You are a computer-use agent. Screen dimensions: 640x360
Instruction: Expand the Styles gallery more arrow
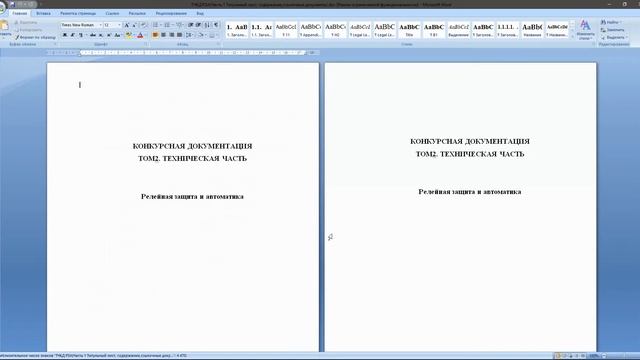572,36
